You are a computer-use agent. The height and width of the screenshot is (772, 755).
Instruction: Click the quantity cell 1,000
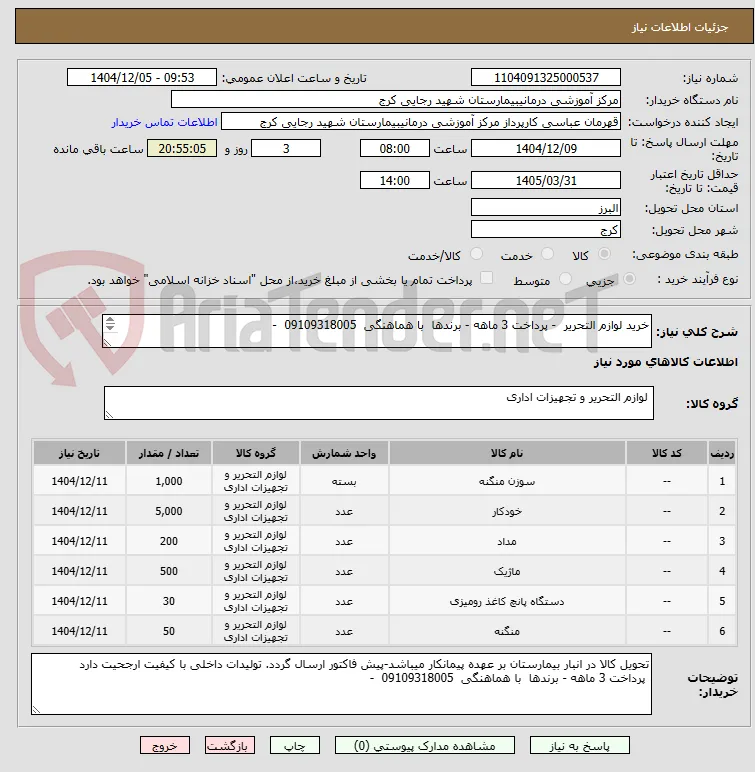[169, 481]
